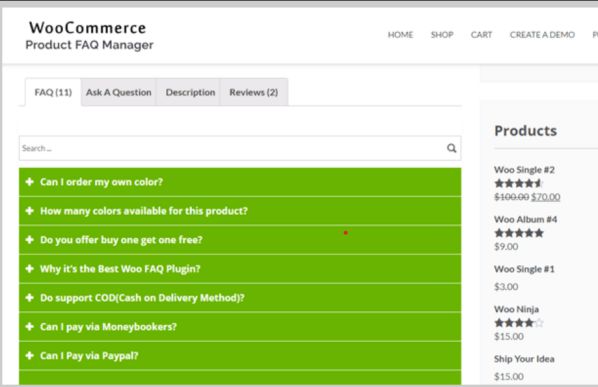The height and width of the screenshot is (387, 598).
Task: Click Woo Single #2 star rating
Action: coord(519,183)
